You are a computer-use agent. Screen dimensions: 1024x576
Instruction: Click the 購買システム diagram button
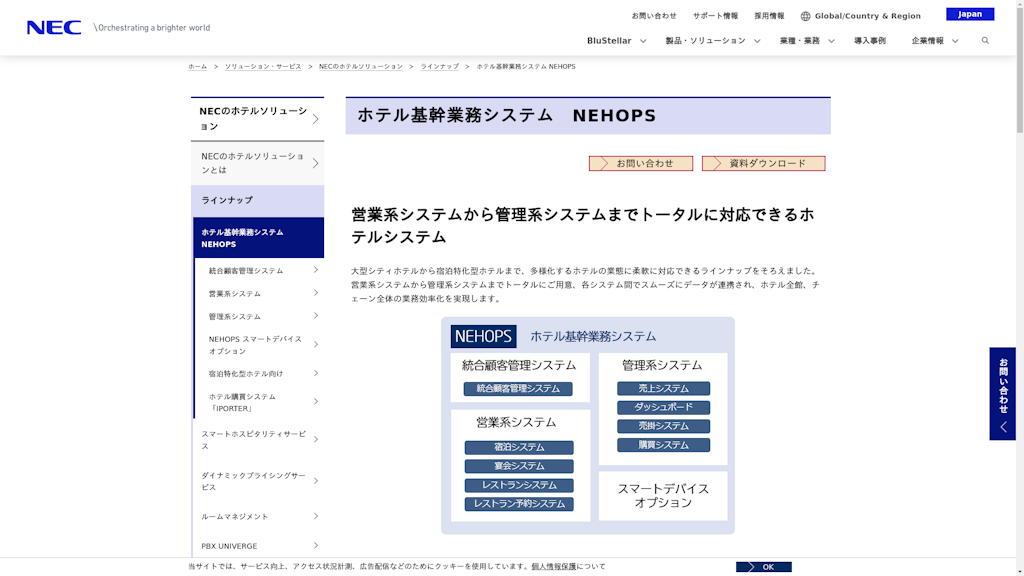coord(663,445)
